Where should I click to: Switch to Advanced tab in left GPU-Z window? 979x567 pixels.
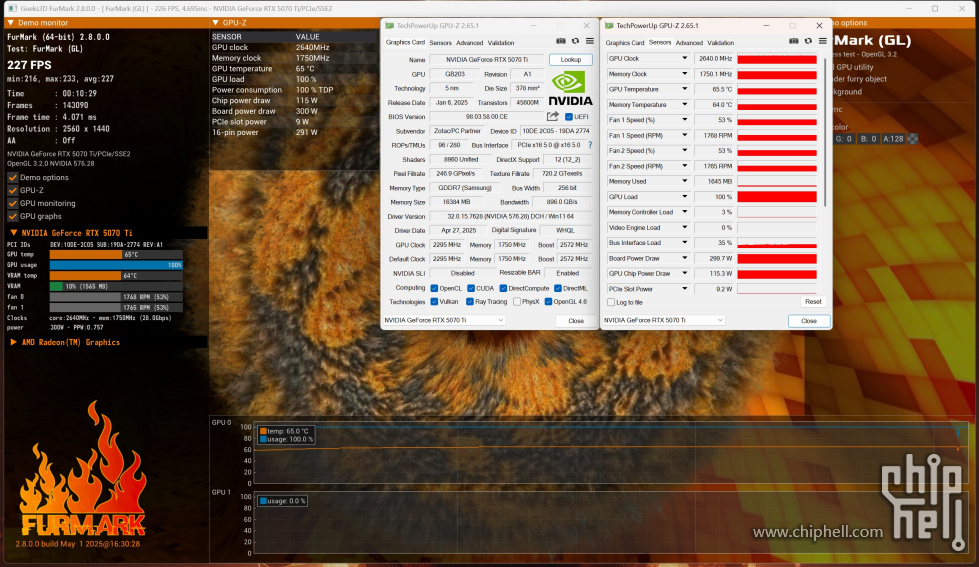470,43
